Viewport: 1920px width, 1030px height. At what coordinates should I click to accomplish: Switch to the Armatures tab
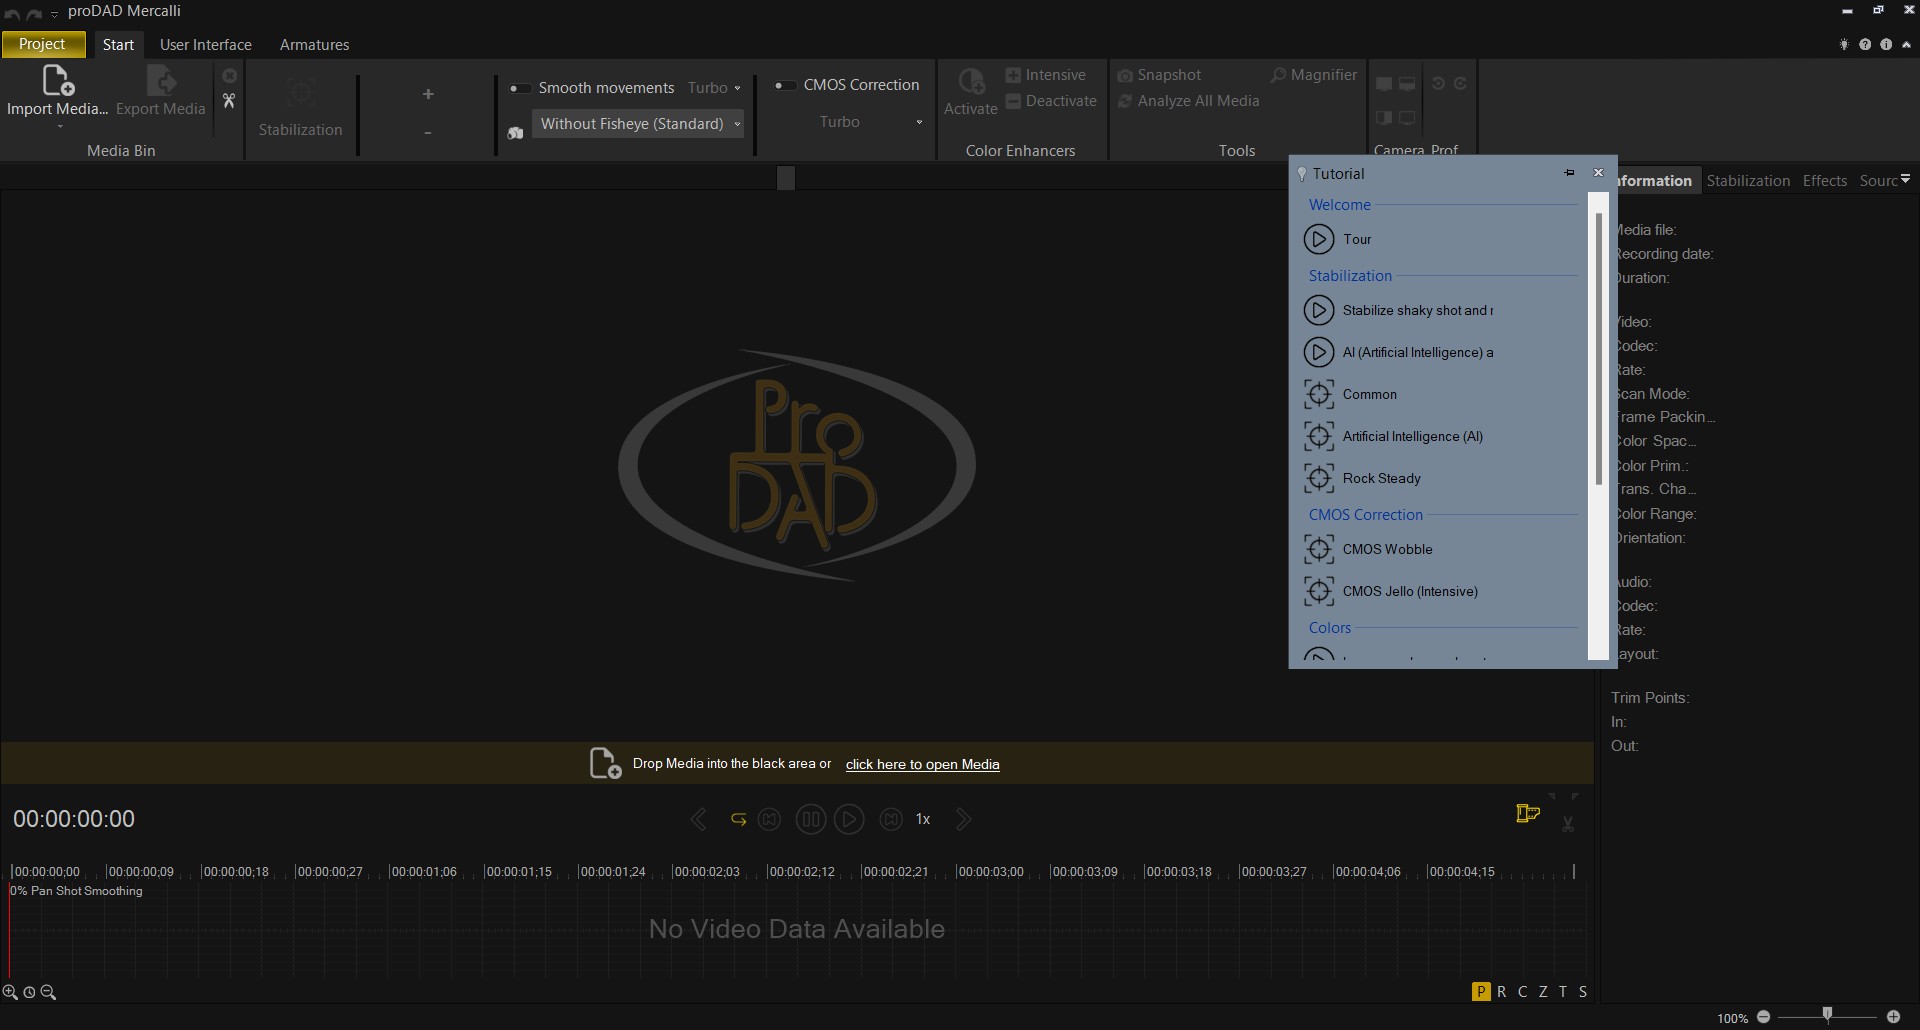tap(314, 45)
